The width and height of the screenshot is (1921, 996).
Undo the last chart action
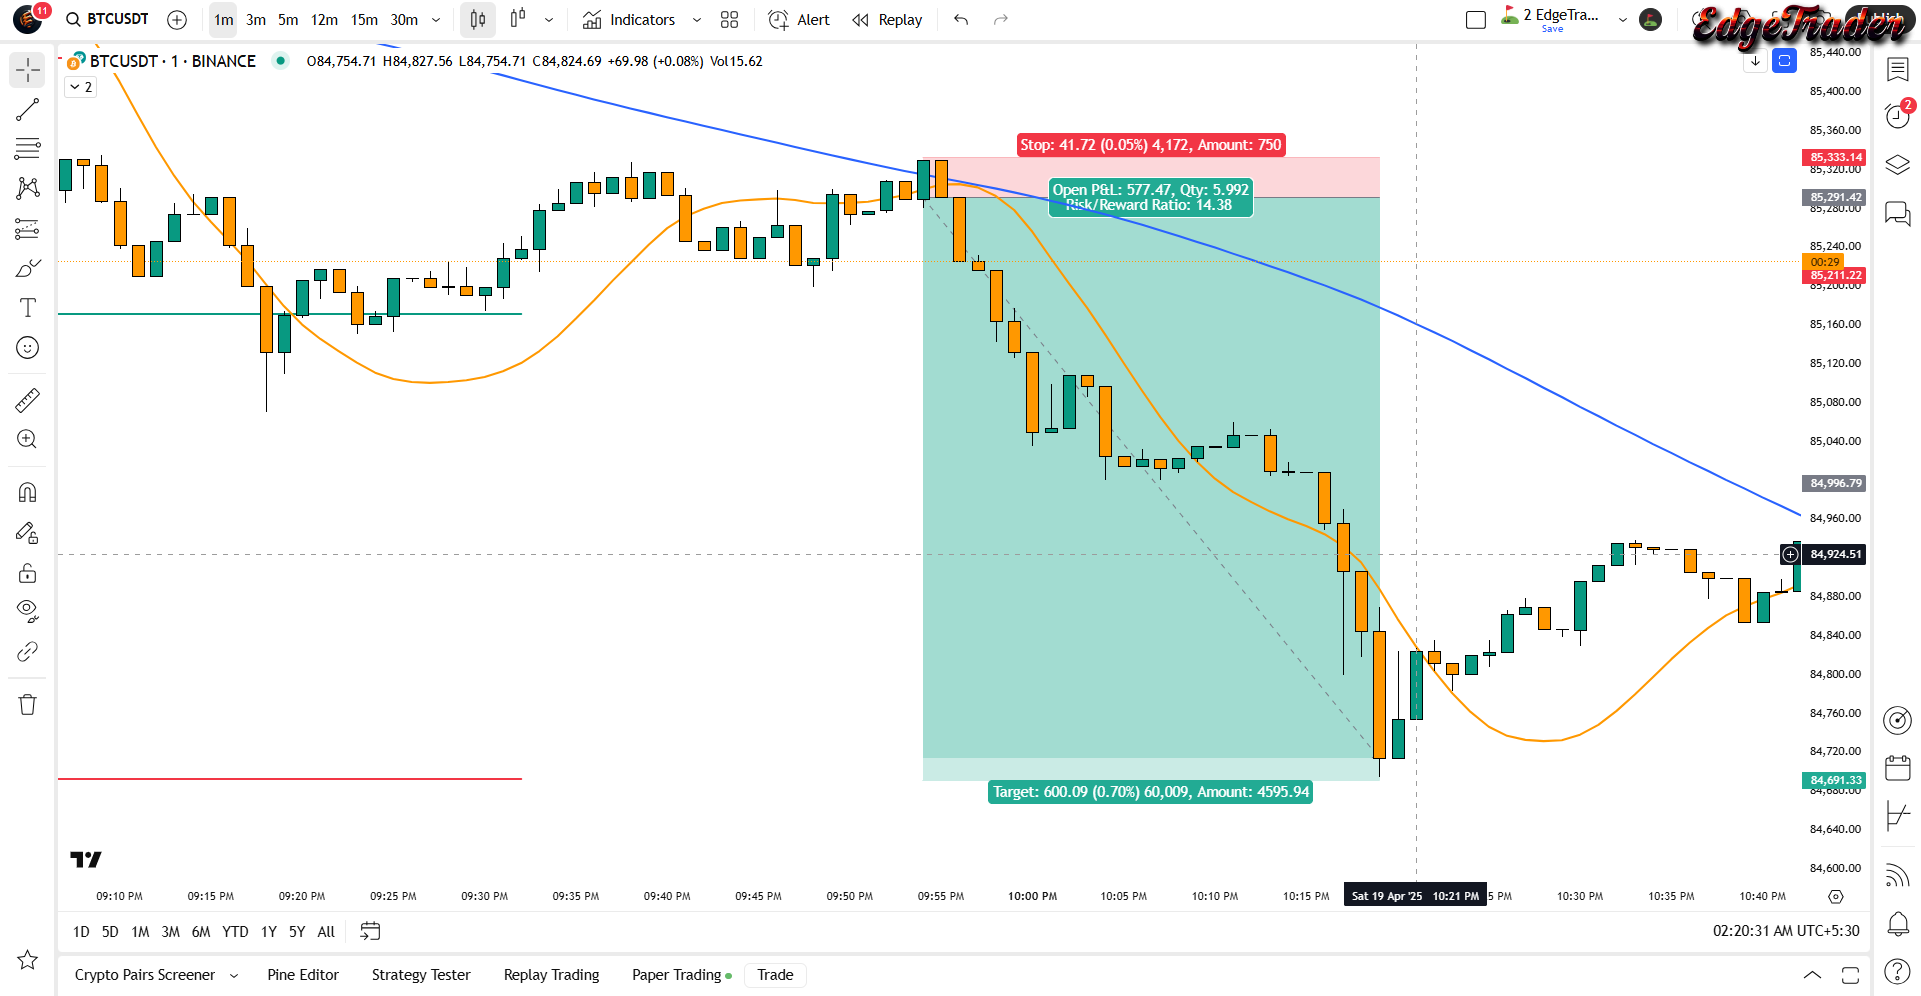961,20
